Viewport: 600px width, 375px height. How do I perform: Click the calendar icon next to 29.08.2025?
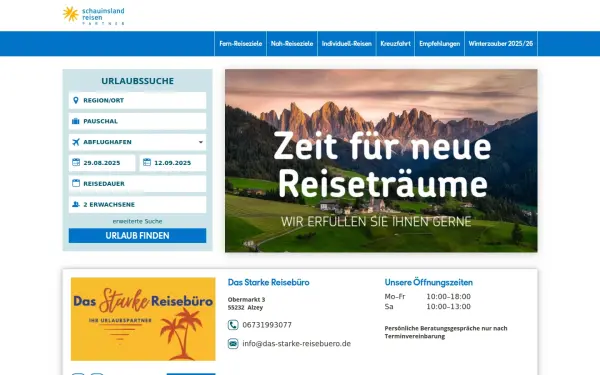tap(76, 163)
